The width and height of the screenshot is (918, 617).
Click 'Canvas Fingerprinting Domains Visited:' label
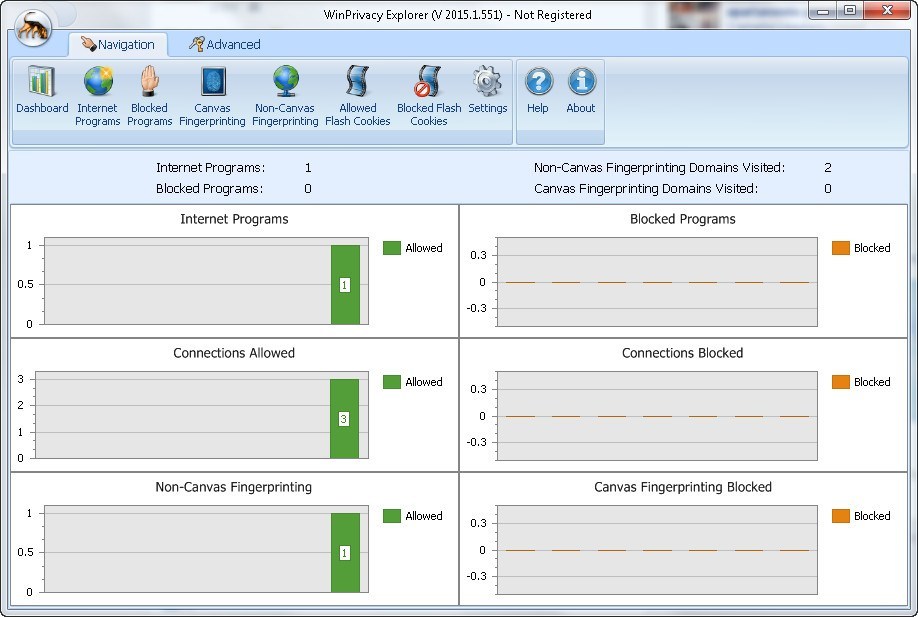(x=646, y=188)
